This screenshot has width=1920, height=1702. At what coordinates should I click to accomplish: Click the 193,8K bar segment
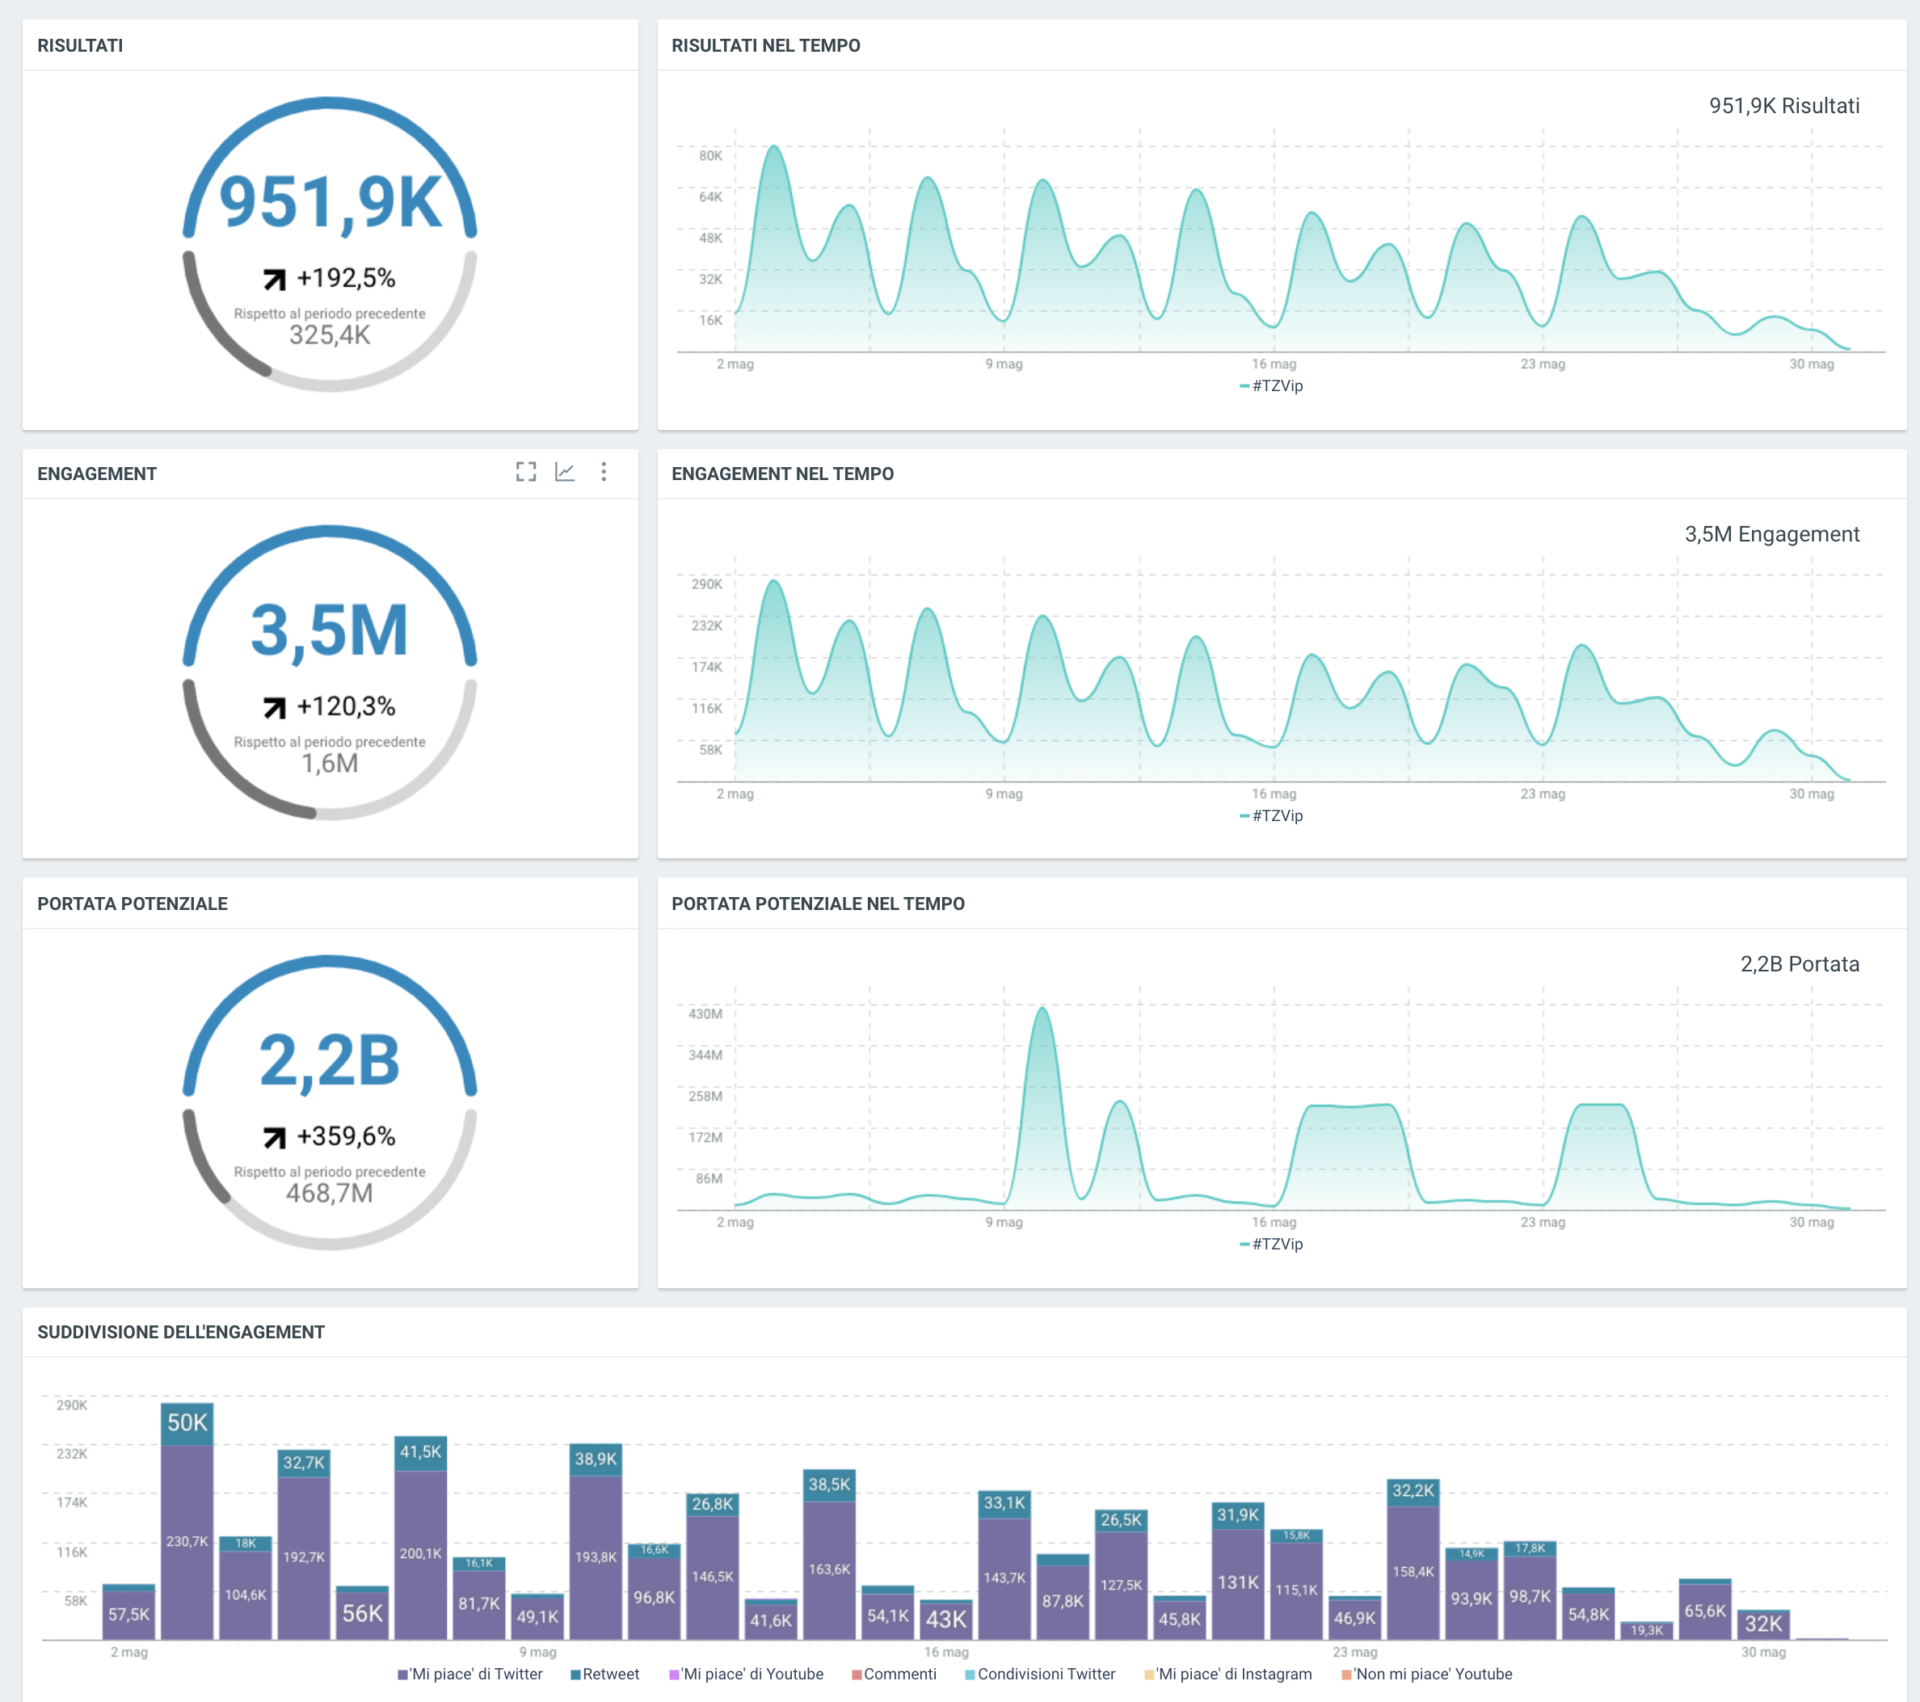click(x=596, y=1557)
